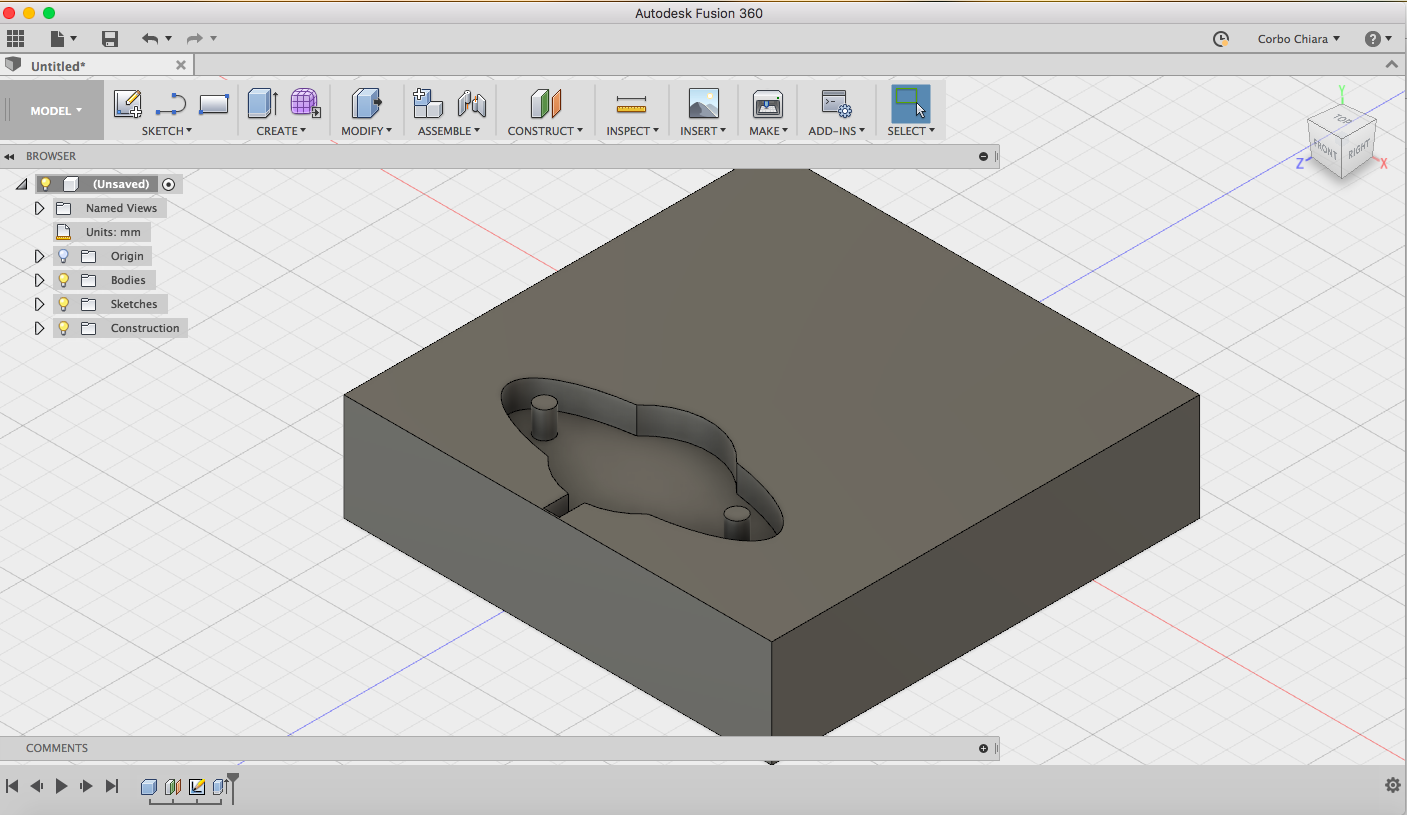Play the timeline
This screenshot has width=1407, height=815.
coord(61,786)
